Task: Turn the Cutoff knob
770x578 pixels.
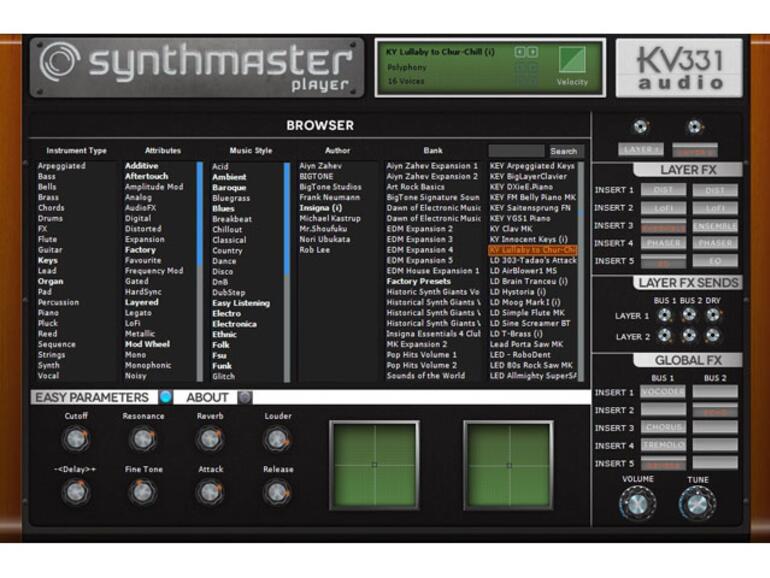Action: [76, 439]
